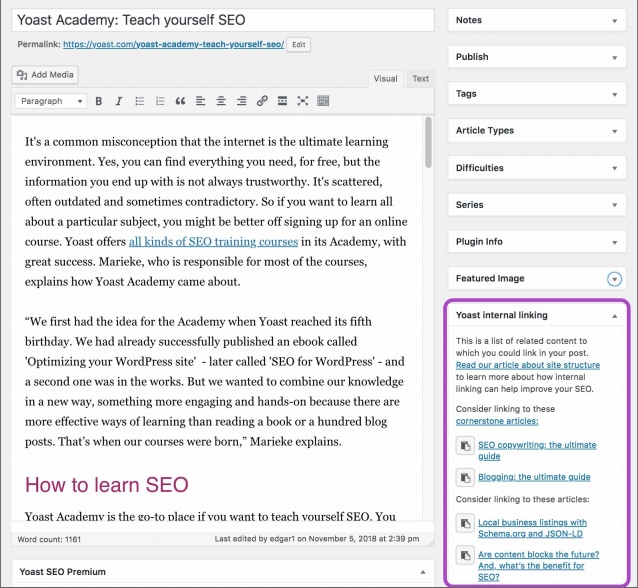
Task: Click Edit button next to permalink
Action: tap(298, 45)
